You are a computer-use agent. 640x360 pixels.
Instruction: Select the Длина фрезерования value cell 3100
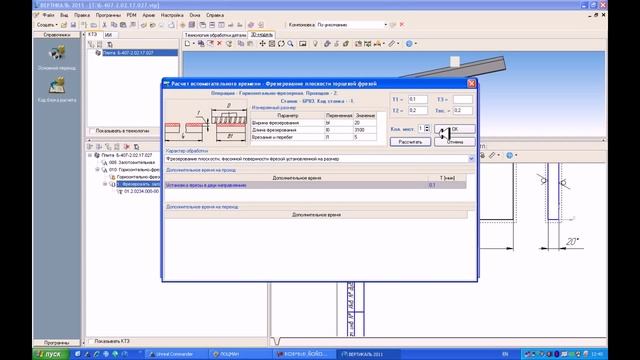click(365, 130)
